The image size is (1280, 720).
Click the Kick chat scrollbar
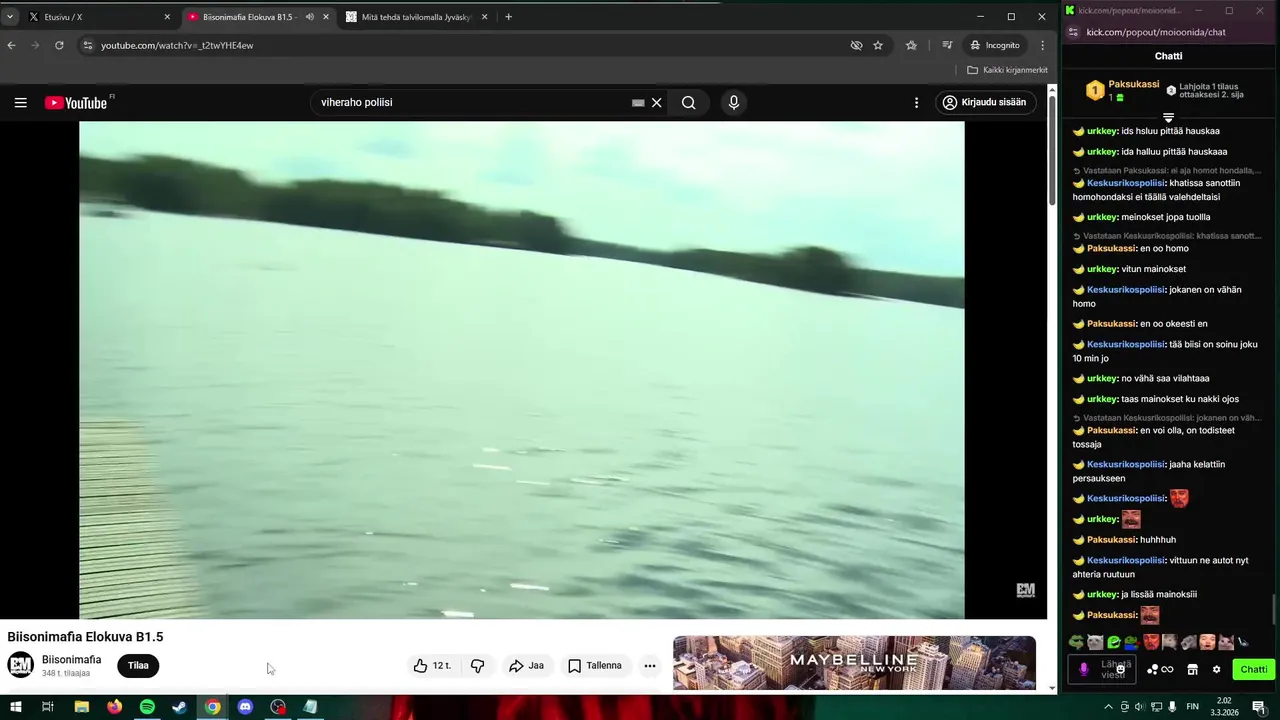click(x=1275, y=608)
